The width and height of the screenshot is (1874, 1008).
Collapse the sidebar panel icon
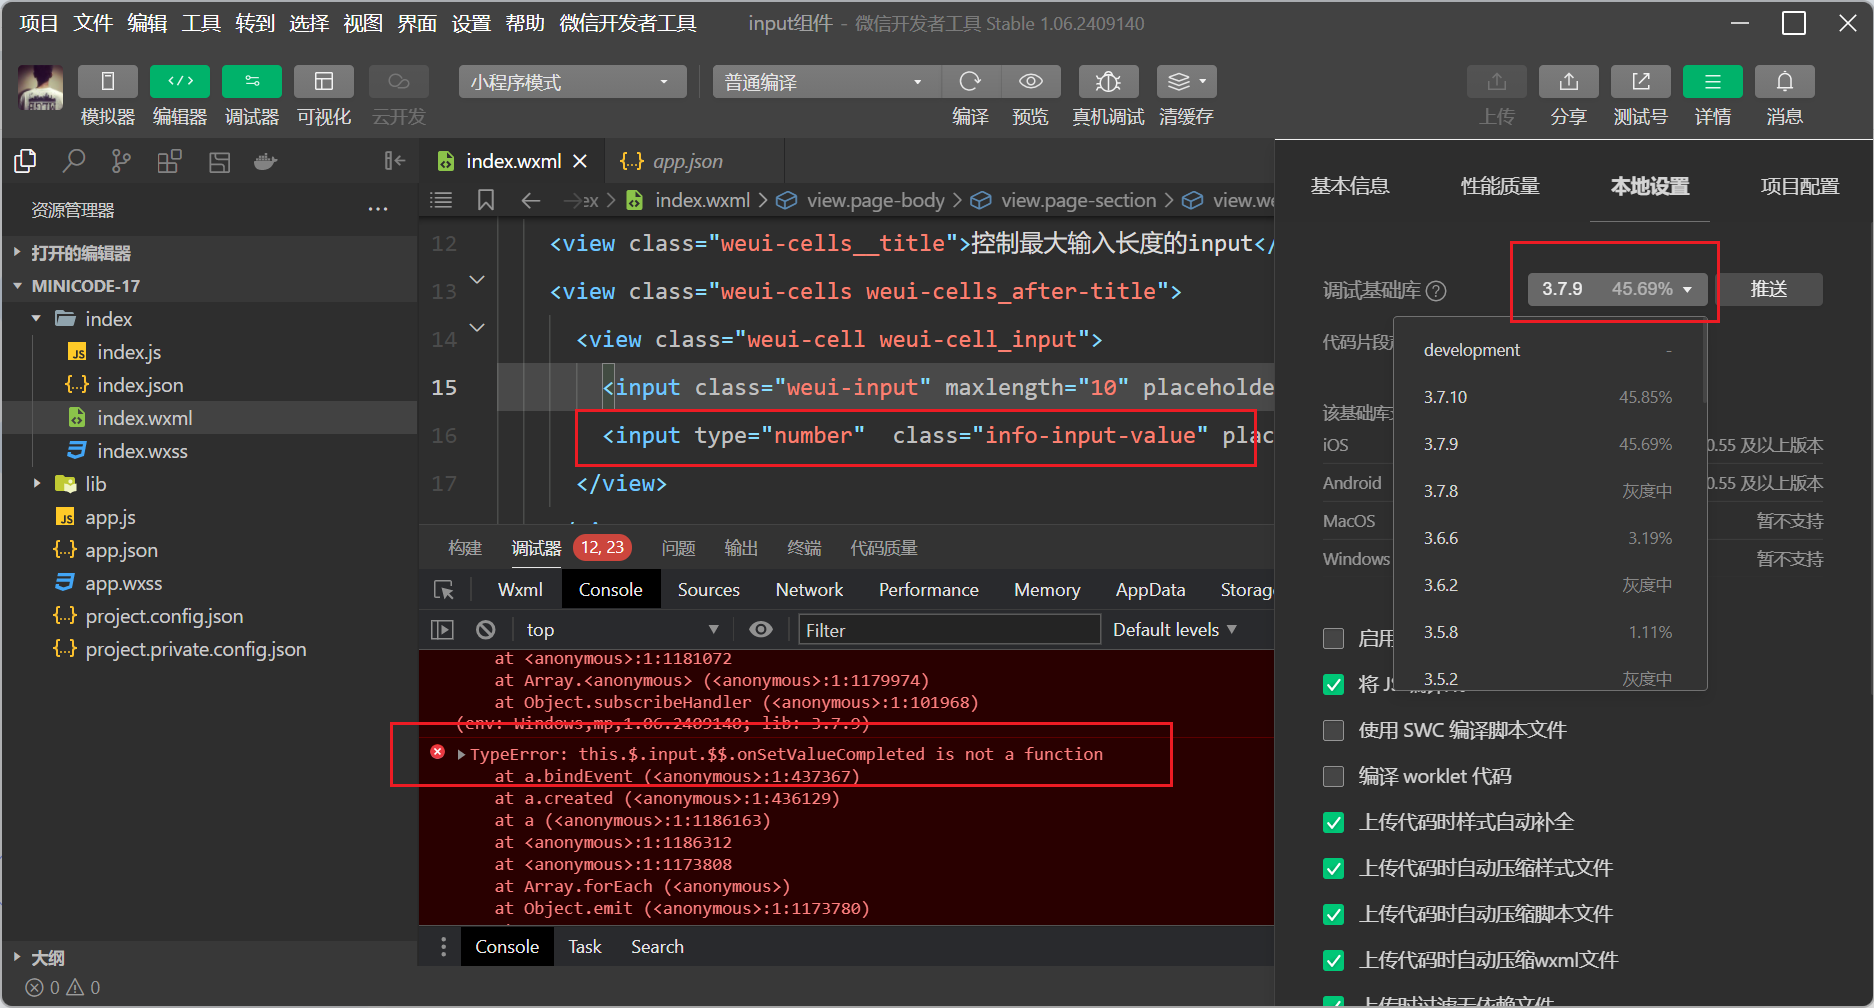[395, 161]
